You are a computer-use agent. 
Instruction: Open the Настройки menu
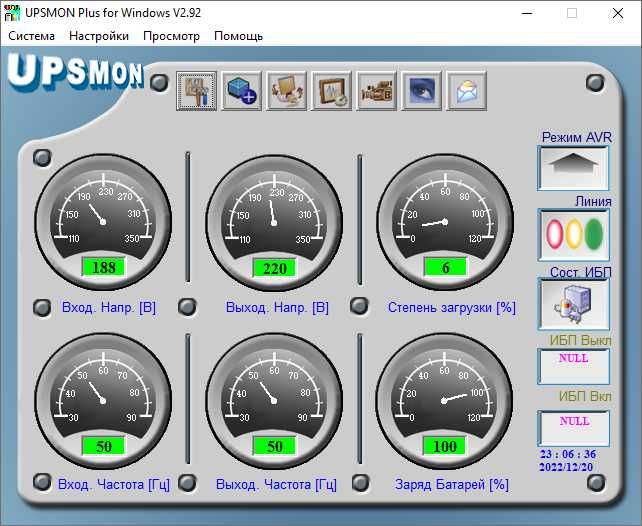coord(99,36)
